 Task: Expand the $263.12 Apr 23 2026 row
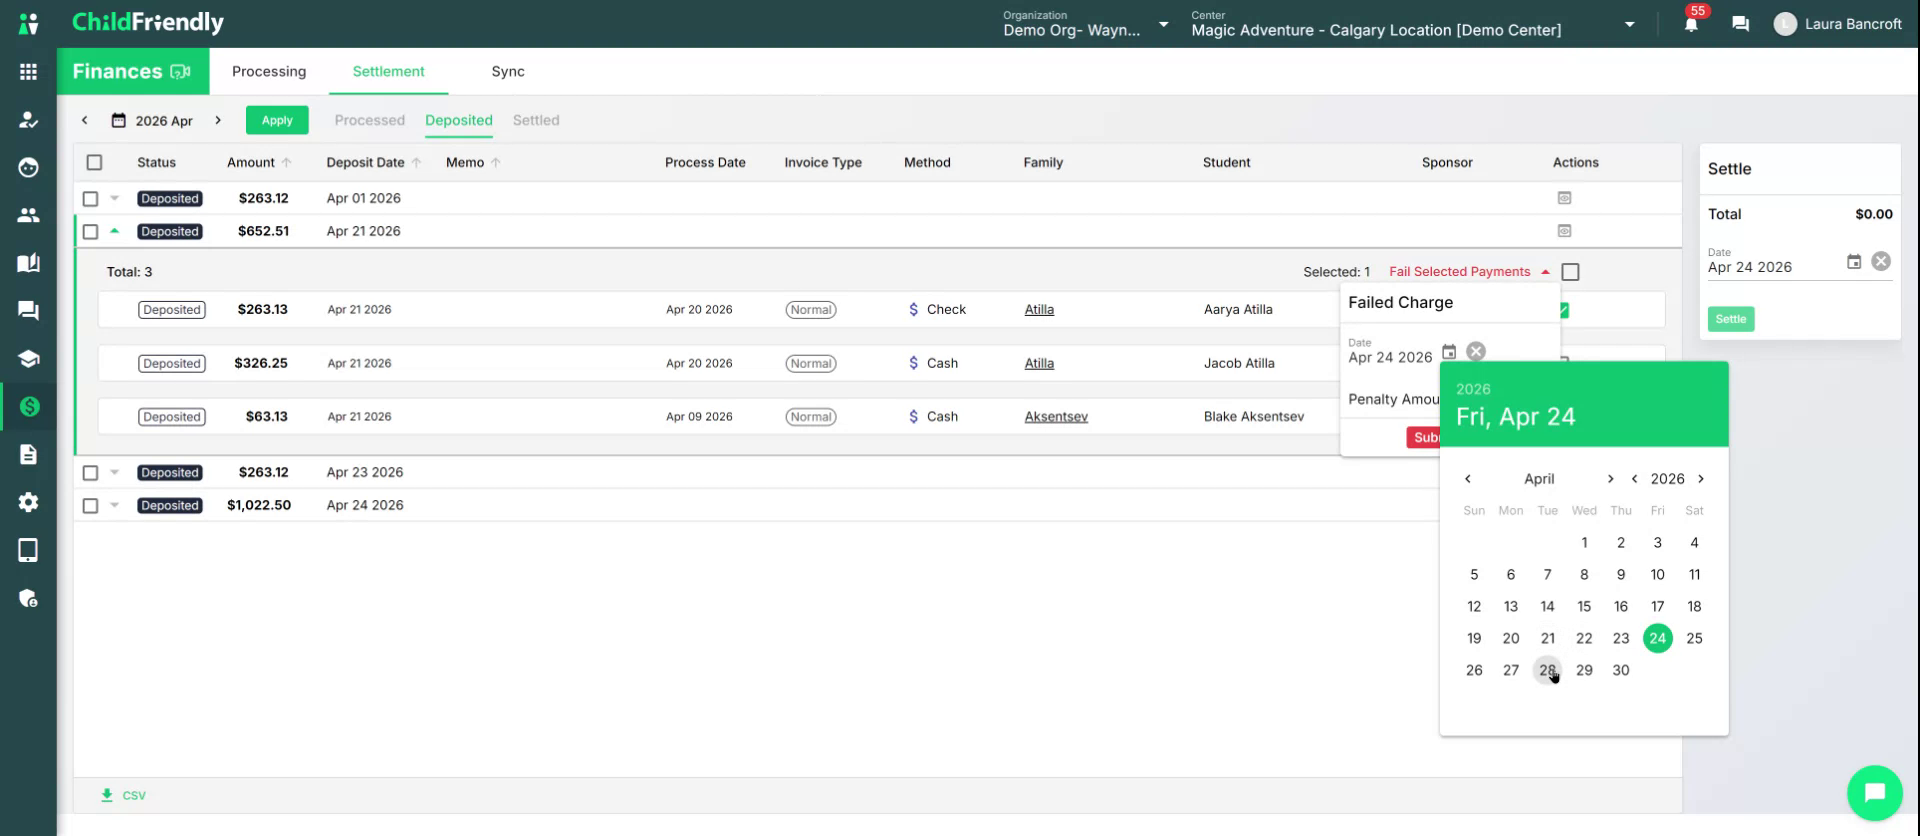click(115, 472)
